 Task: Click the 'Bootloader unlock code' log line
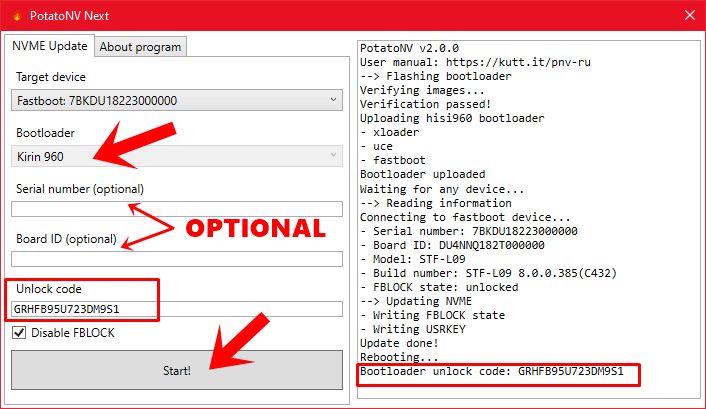click(x=492, y=371)
